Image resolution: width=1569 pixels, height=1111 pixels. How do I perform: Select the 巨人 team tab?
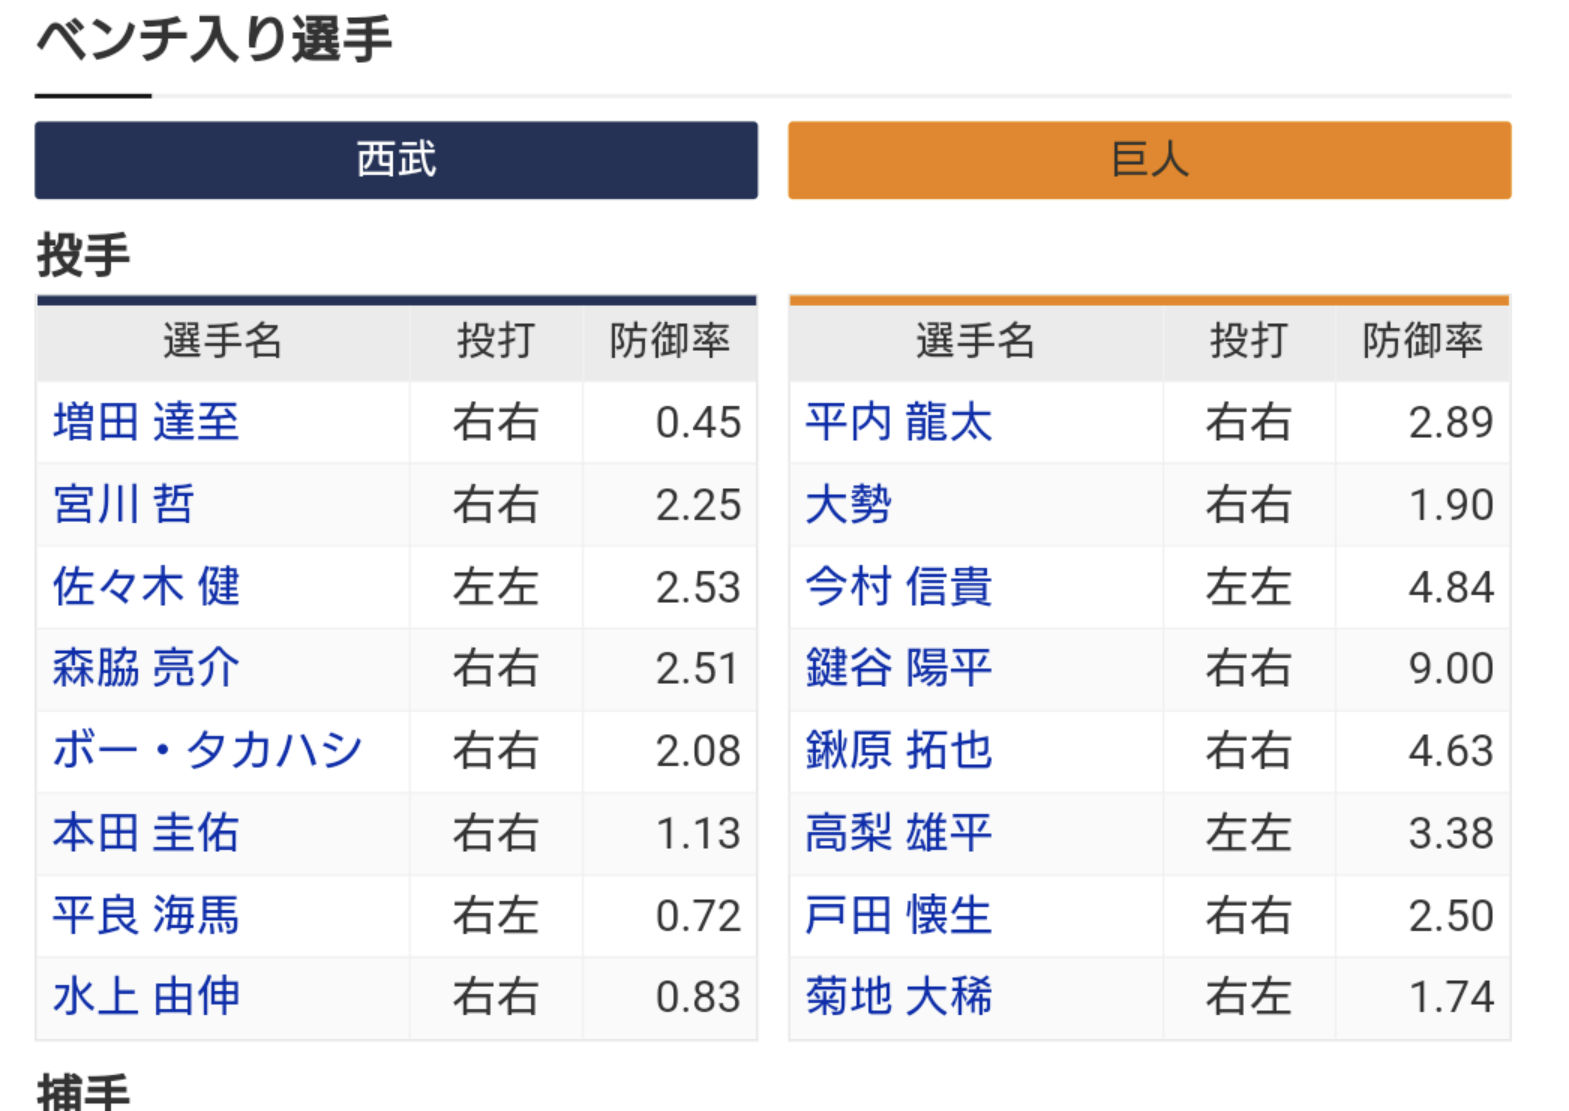click(1149, 160)
